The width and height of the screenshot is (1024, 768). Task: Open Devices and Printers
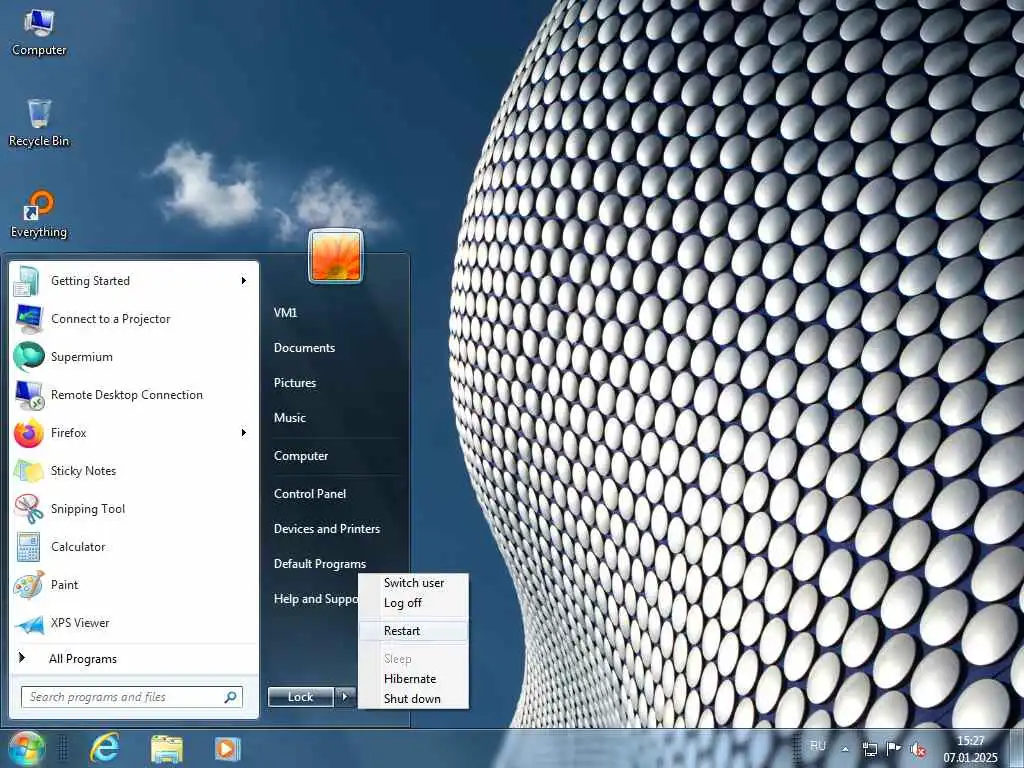pos(327,529)
